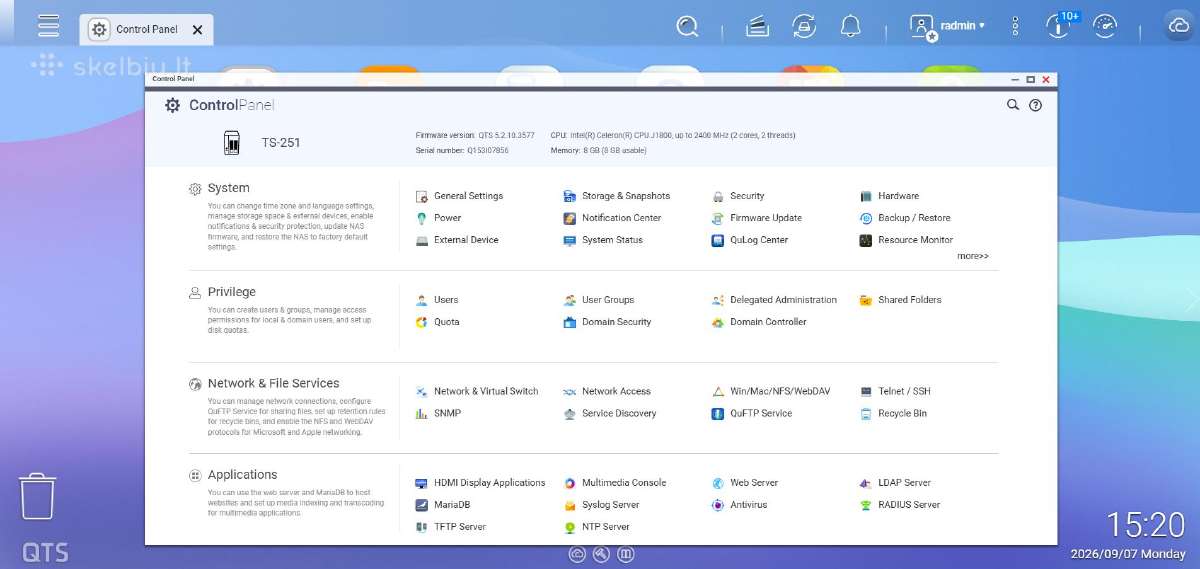Open the background tasks icon
This screenshot has height=569, width=1200.
click(x=758, y=27)
